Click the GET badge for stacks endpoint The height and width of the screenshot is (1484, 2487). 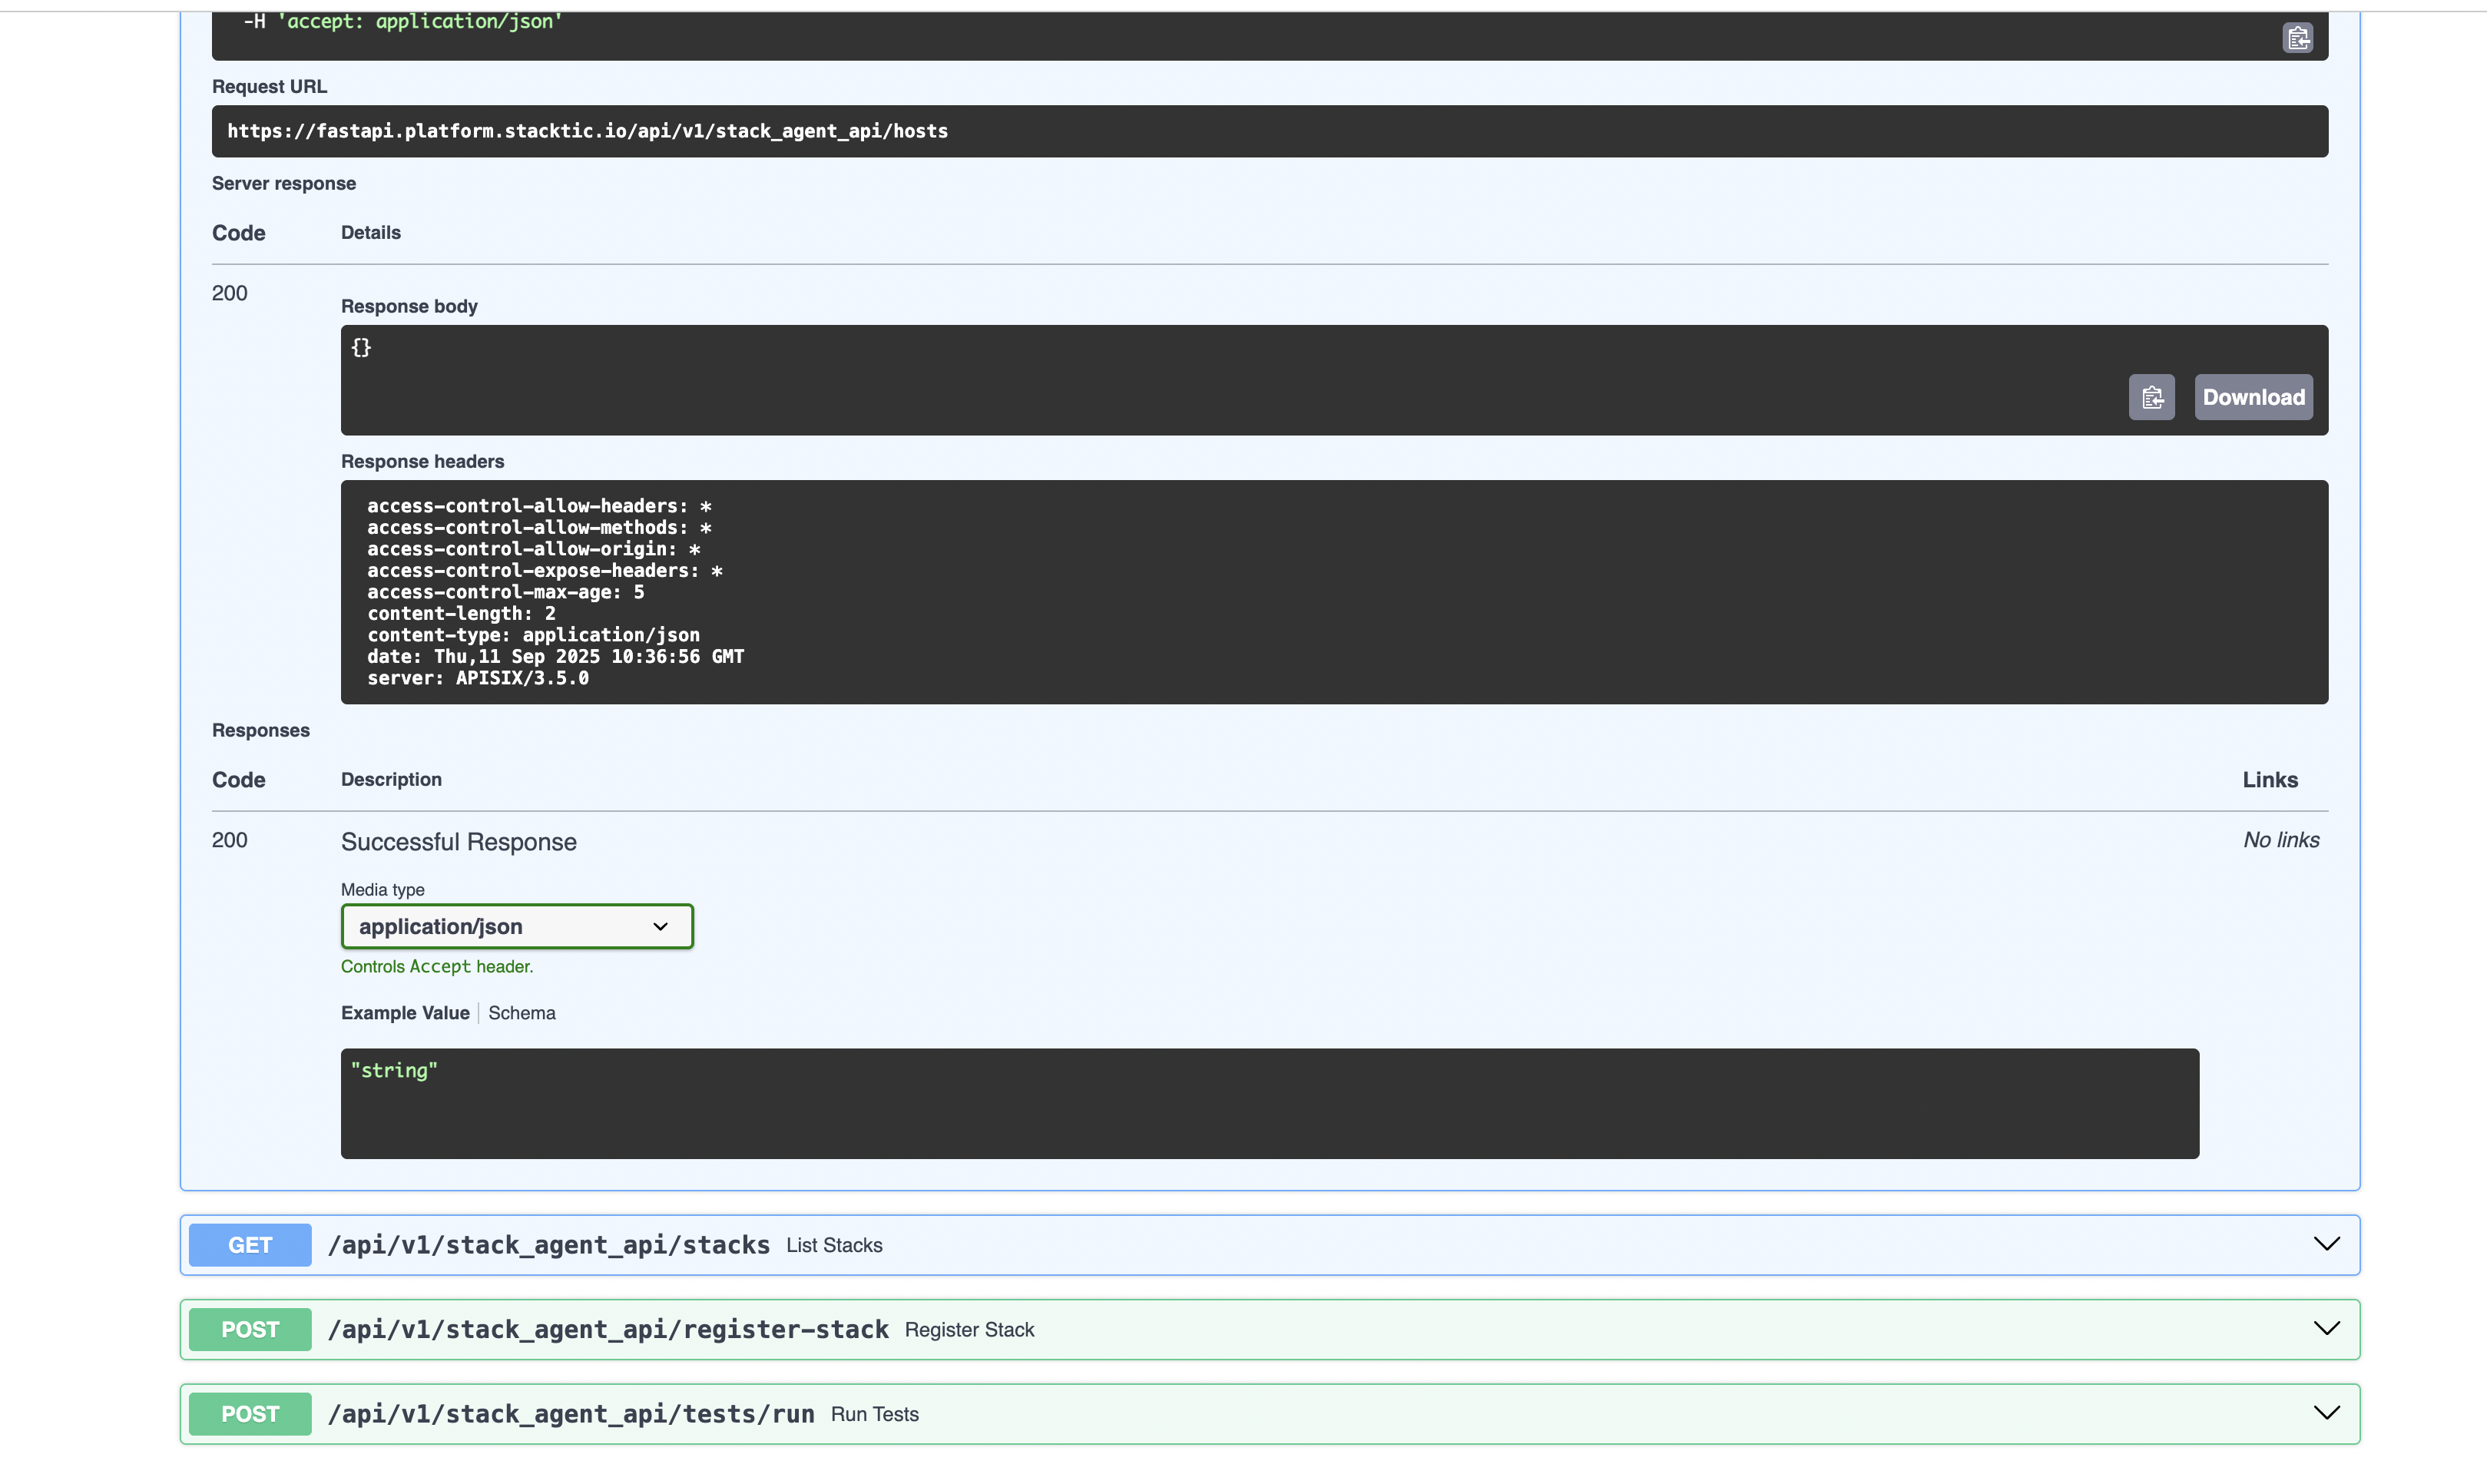click(x=250, y=1245)
